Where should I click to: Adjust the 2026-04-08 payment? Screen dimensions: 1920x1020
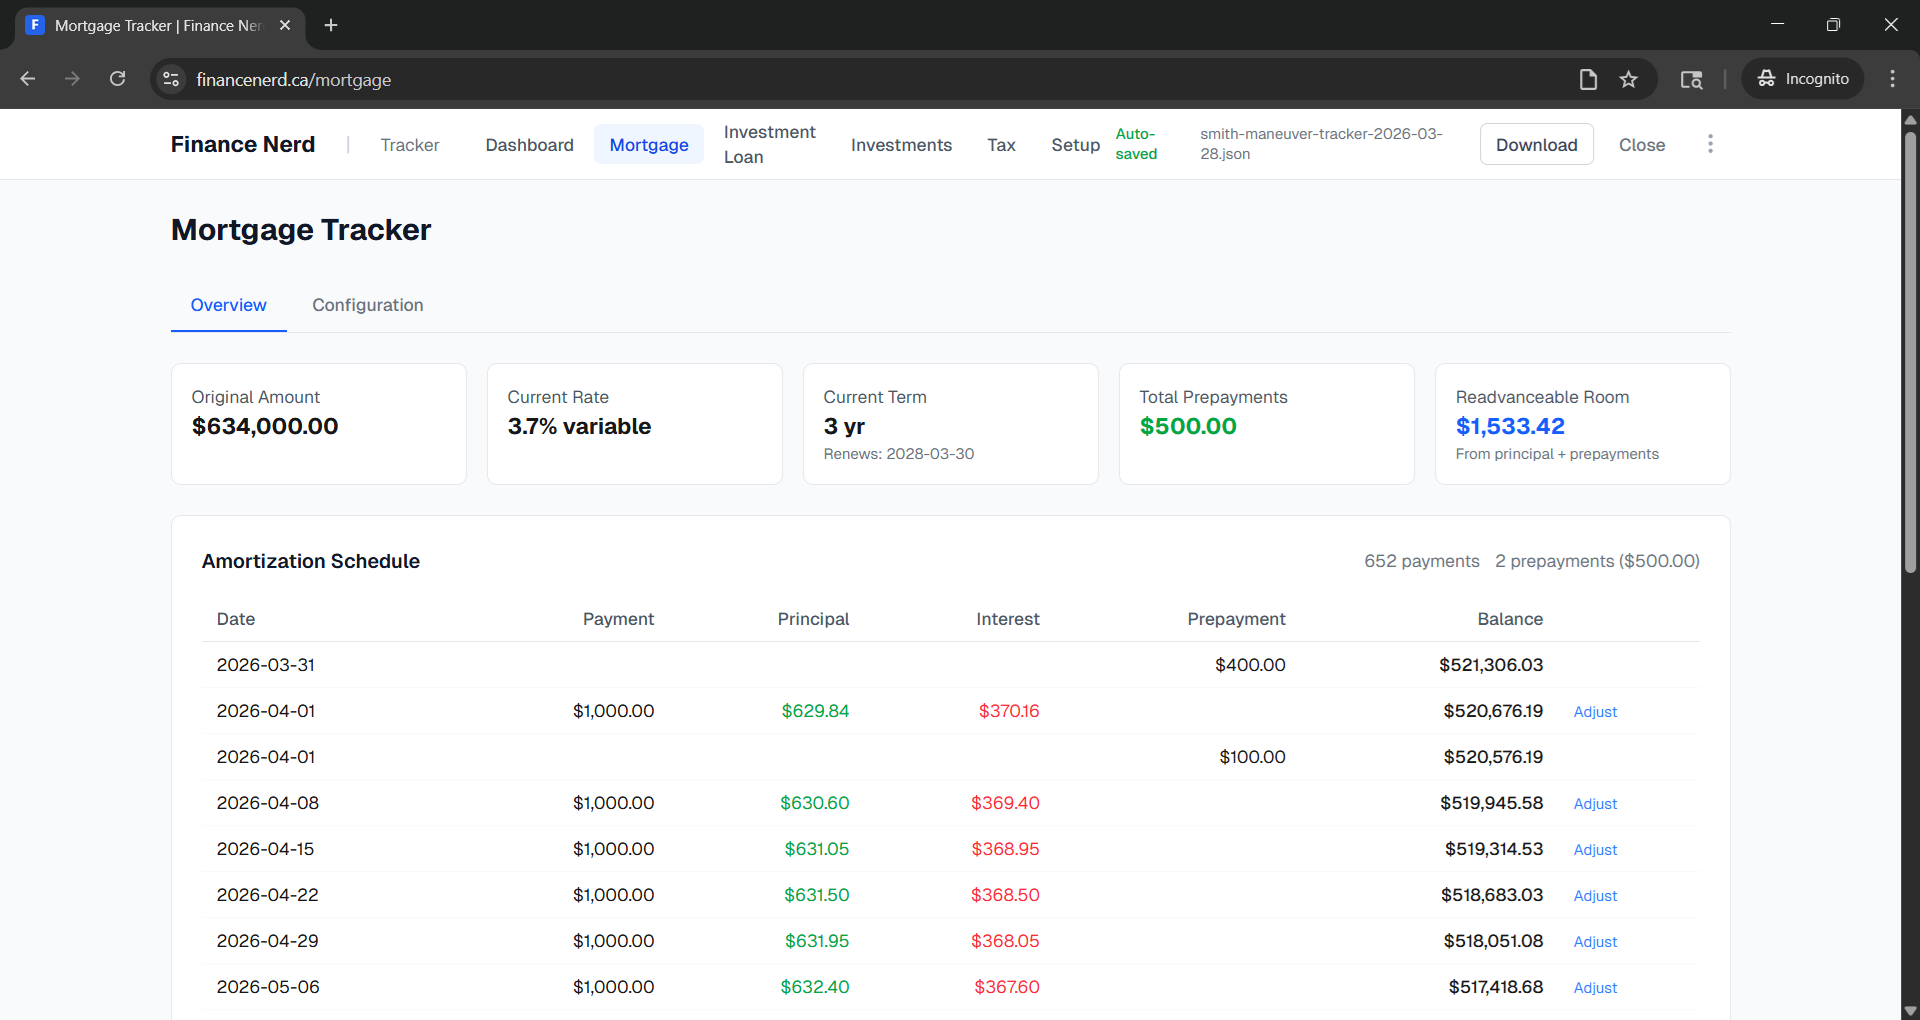pos(1594,803)
